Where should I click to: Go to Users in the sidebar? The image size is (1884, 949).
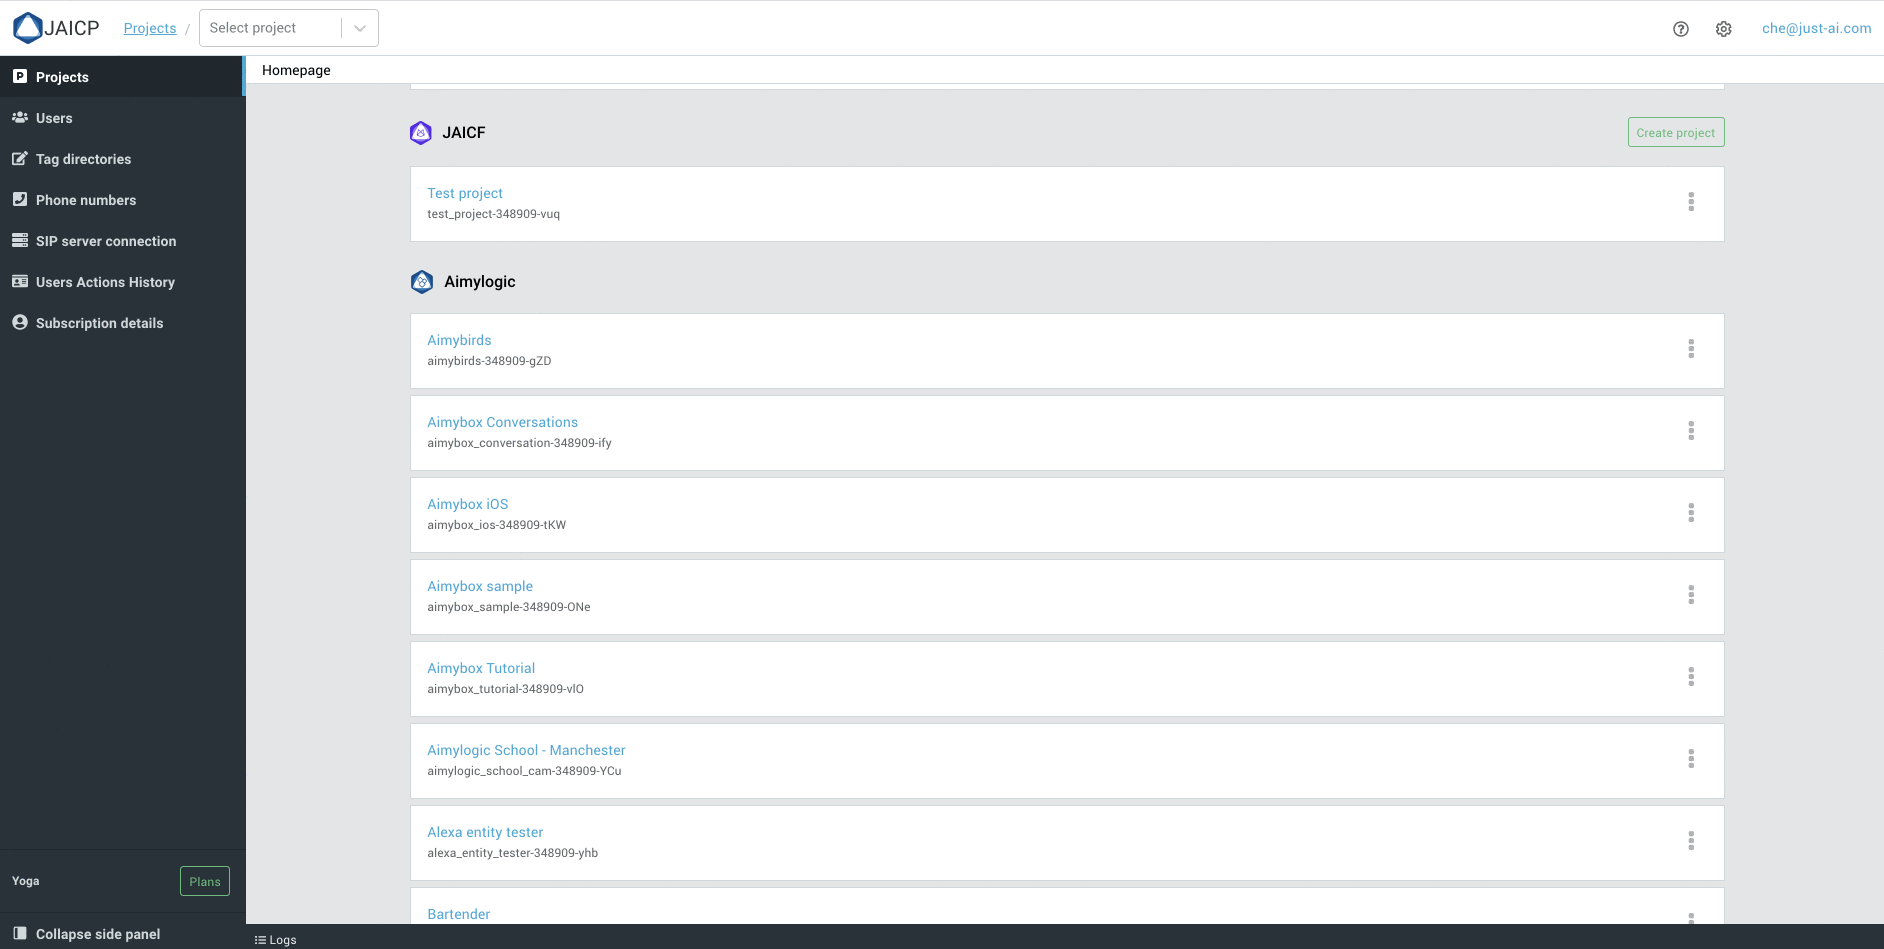(122, 118)
